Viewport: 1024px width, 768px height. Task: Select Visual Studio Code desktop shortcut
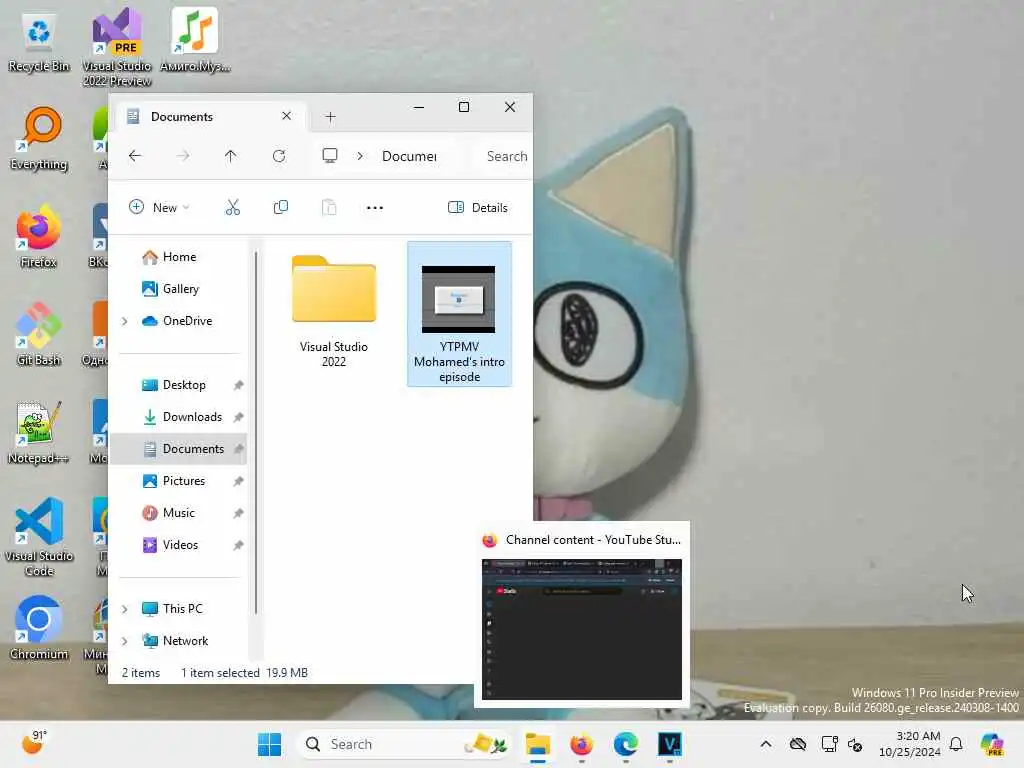pyautogui.click(x=39, y=537)
